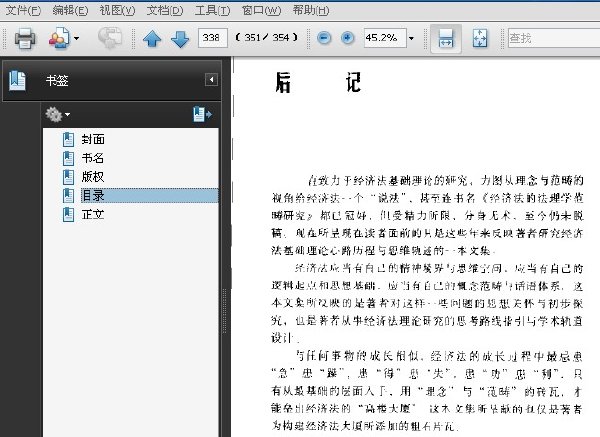The image size is (600, 437).
Task: Zoom out with the minus button
Action: tap(324, 38)
